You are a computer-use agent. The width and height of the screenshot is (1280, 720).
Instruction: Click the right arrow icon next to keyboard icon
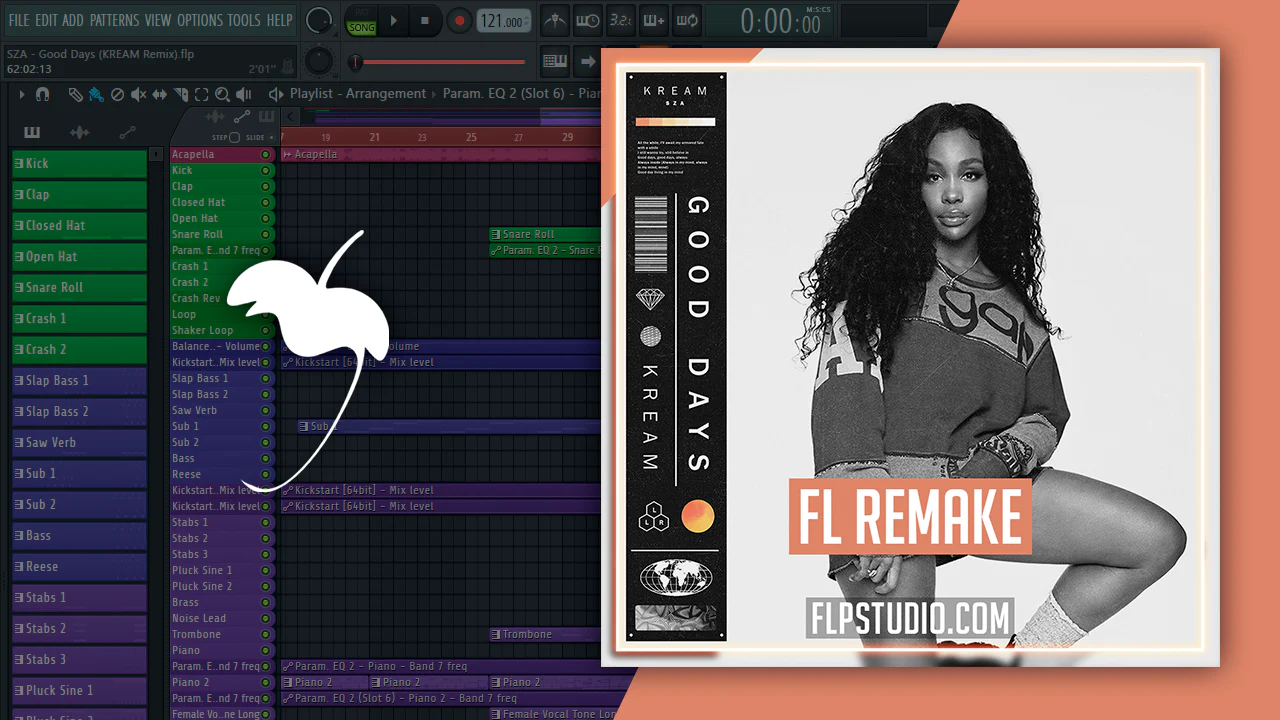click(x=588, y=61)
